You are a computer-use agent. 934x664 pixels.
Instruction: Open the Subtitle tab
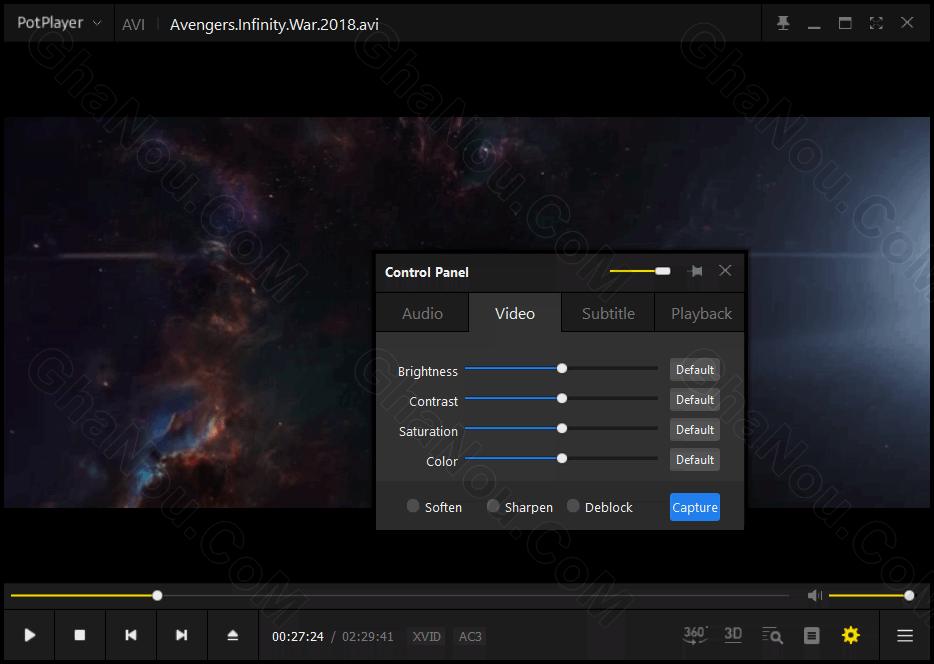point(608,313)
